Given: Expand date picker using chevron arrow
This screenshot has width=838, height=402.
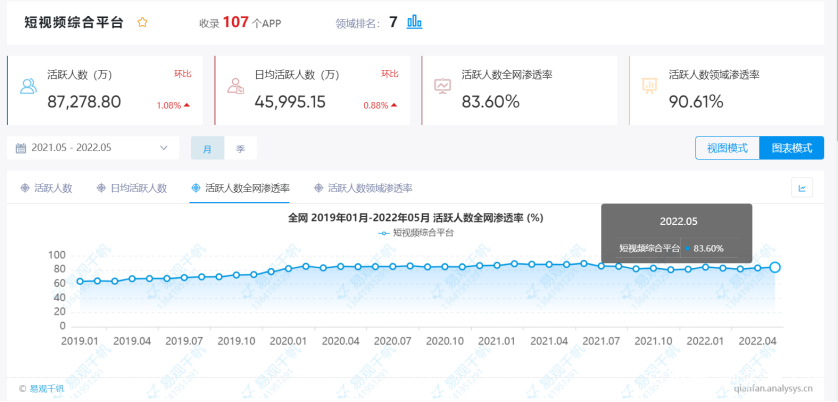Looking at the screenshot, I should 164,148.
